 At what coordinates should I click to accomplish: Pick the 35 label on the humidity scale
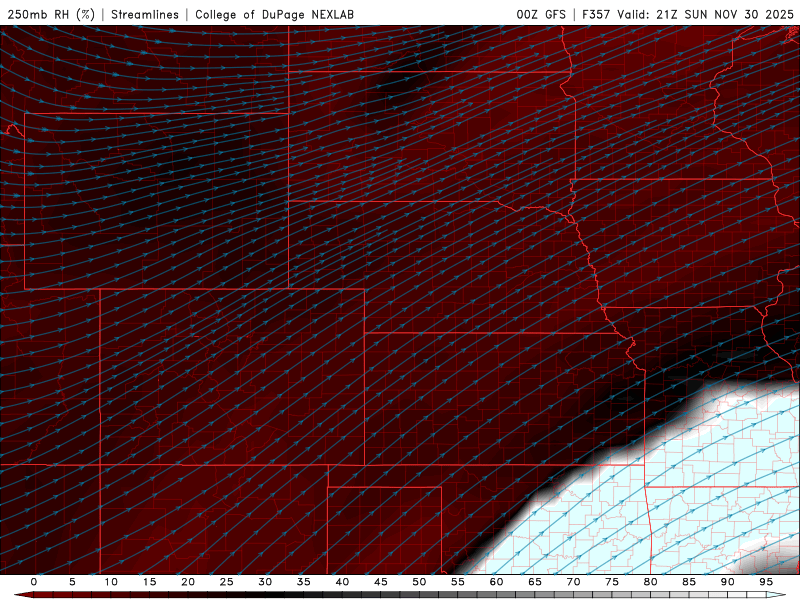pyautogui.click(x=304, y=582)
